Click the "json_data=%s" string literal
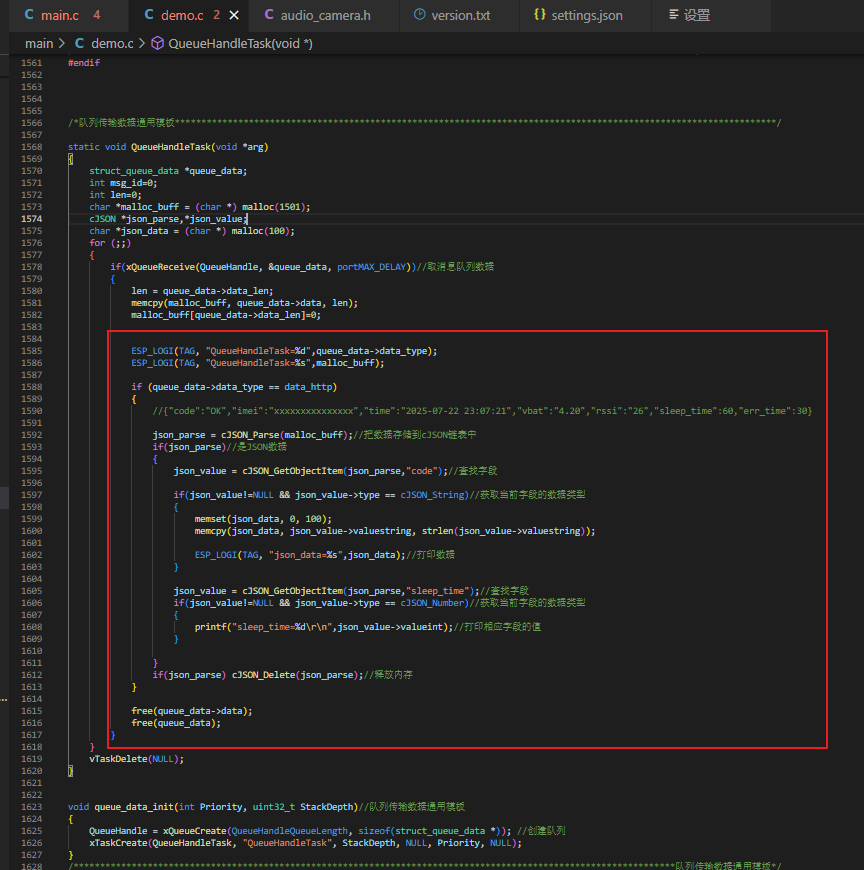 (305, 554)
